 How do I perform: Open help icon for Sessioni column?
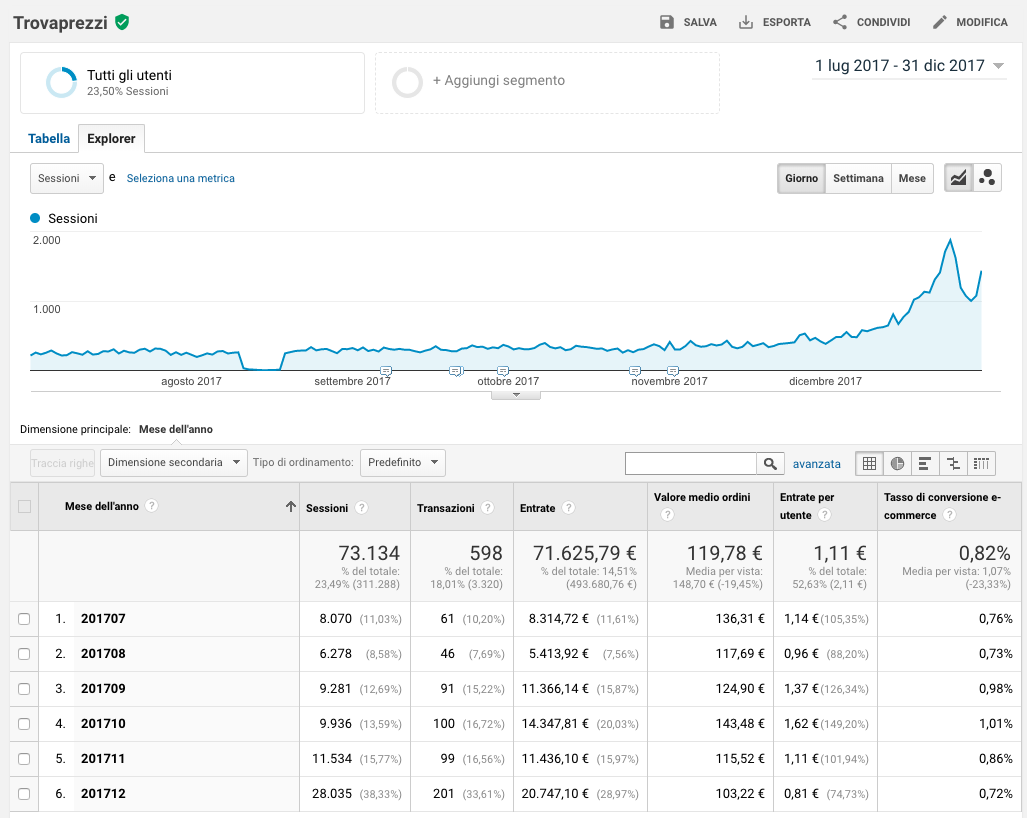pyautogui.click(x=361, y=508)
